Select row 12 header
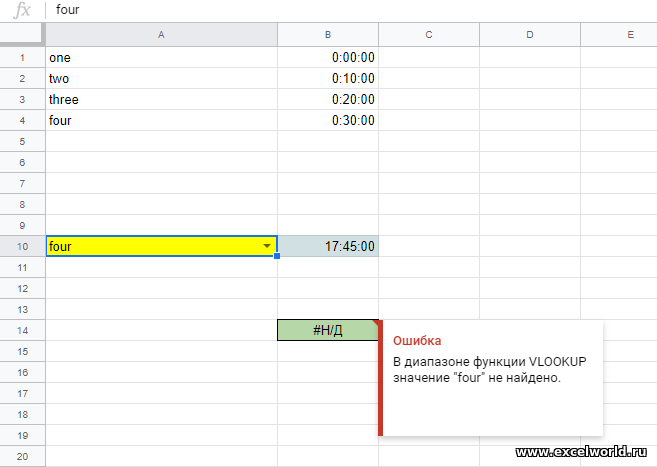 22,288
